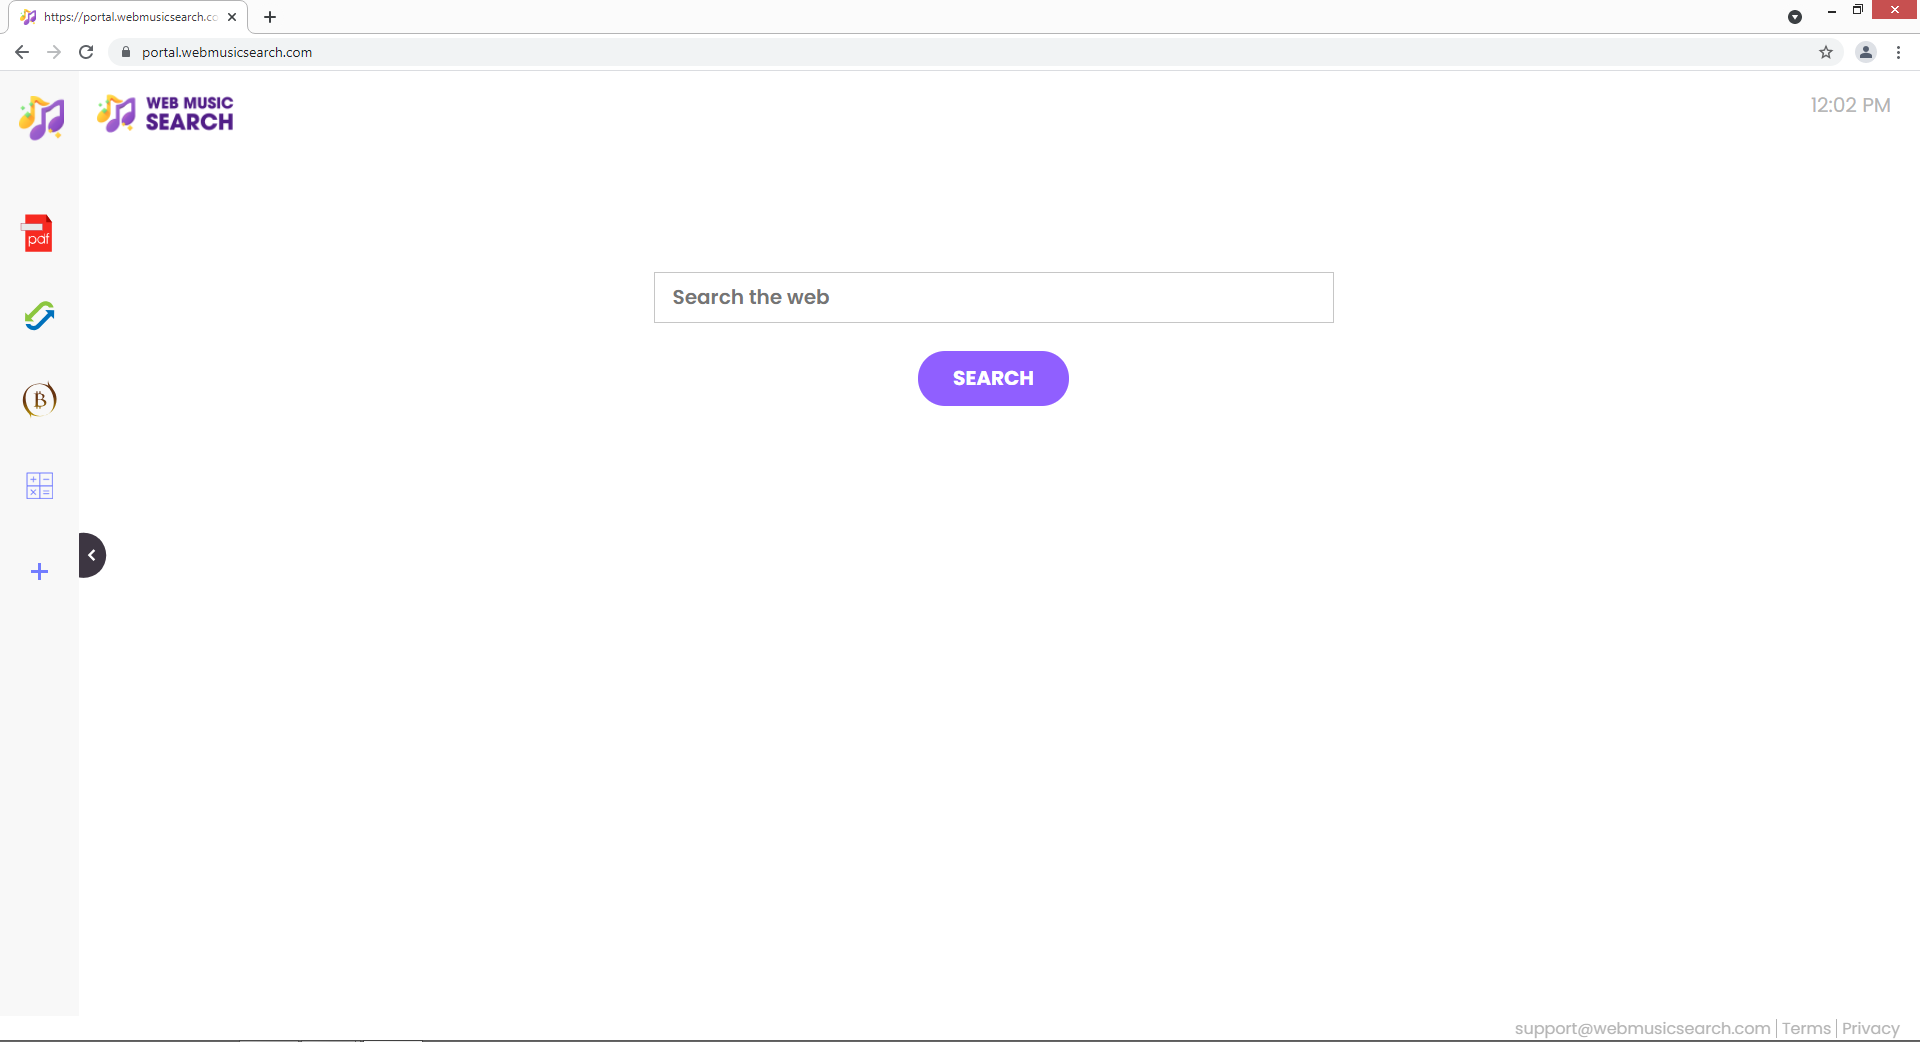Open the support@webmusicsearch.com email link
1920x1042 pixels.
(x=1642, y=1028)
